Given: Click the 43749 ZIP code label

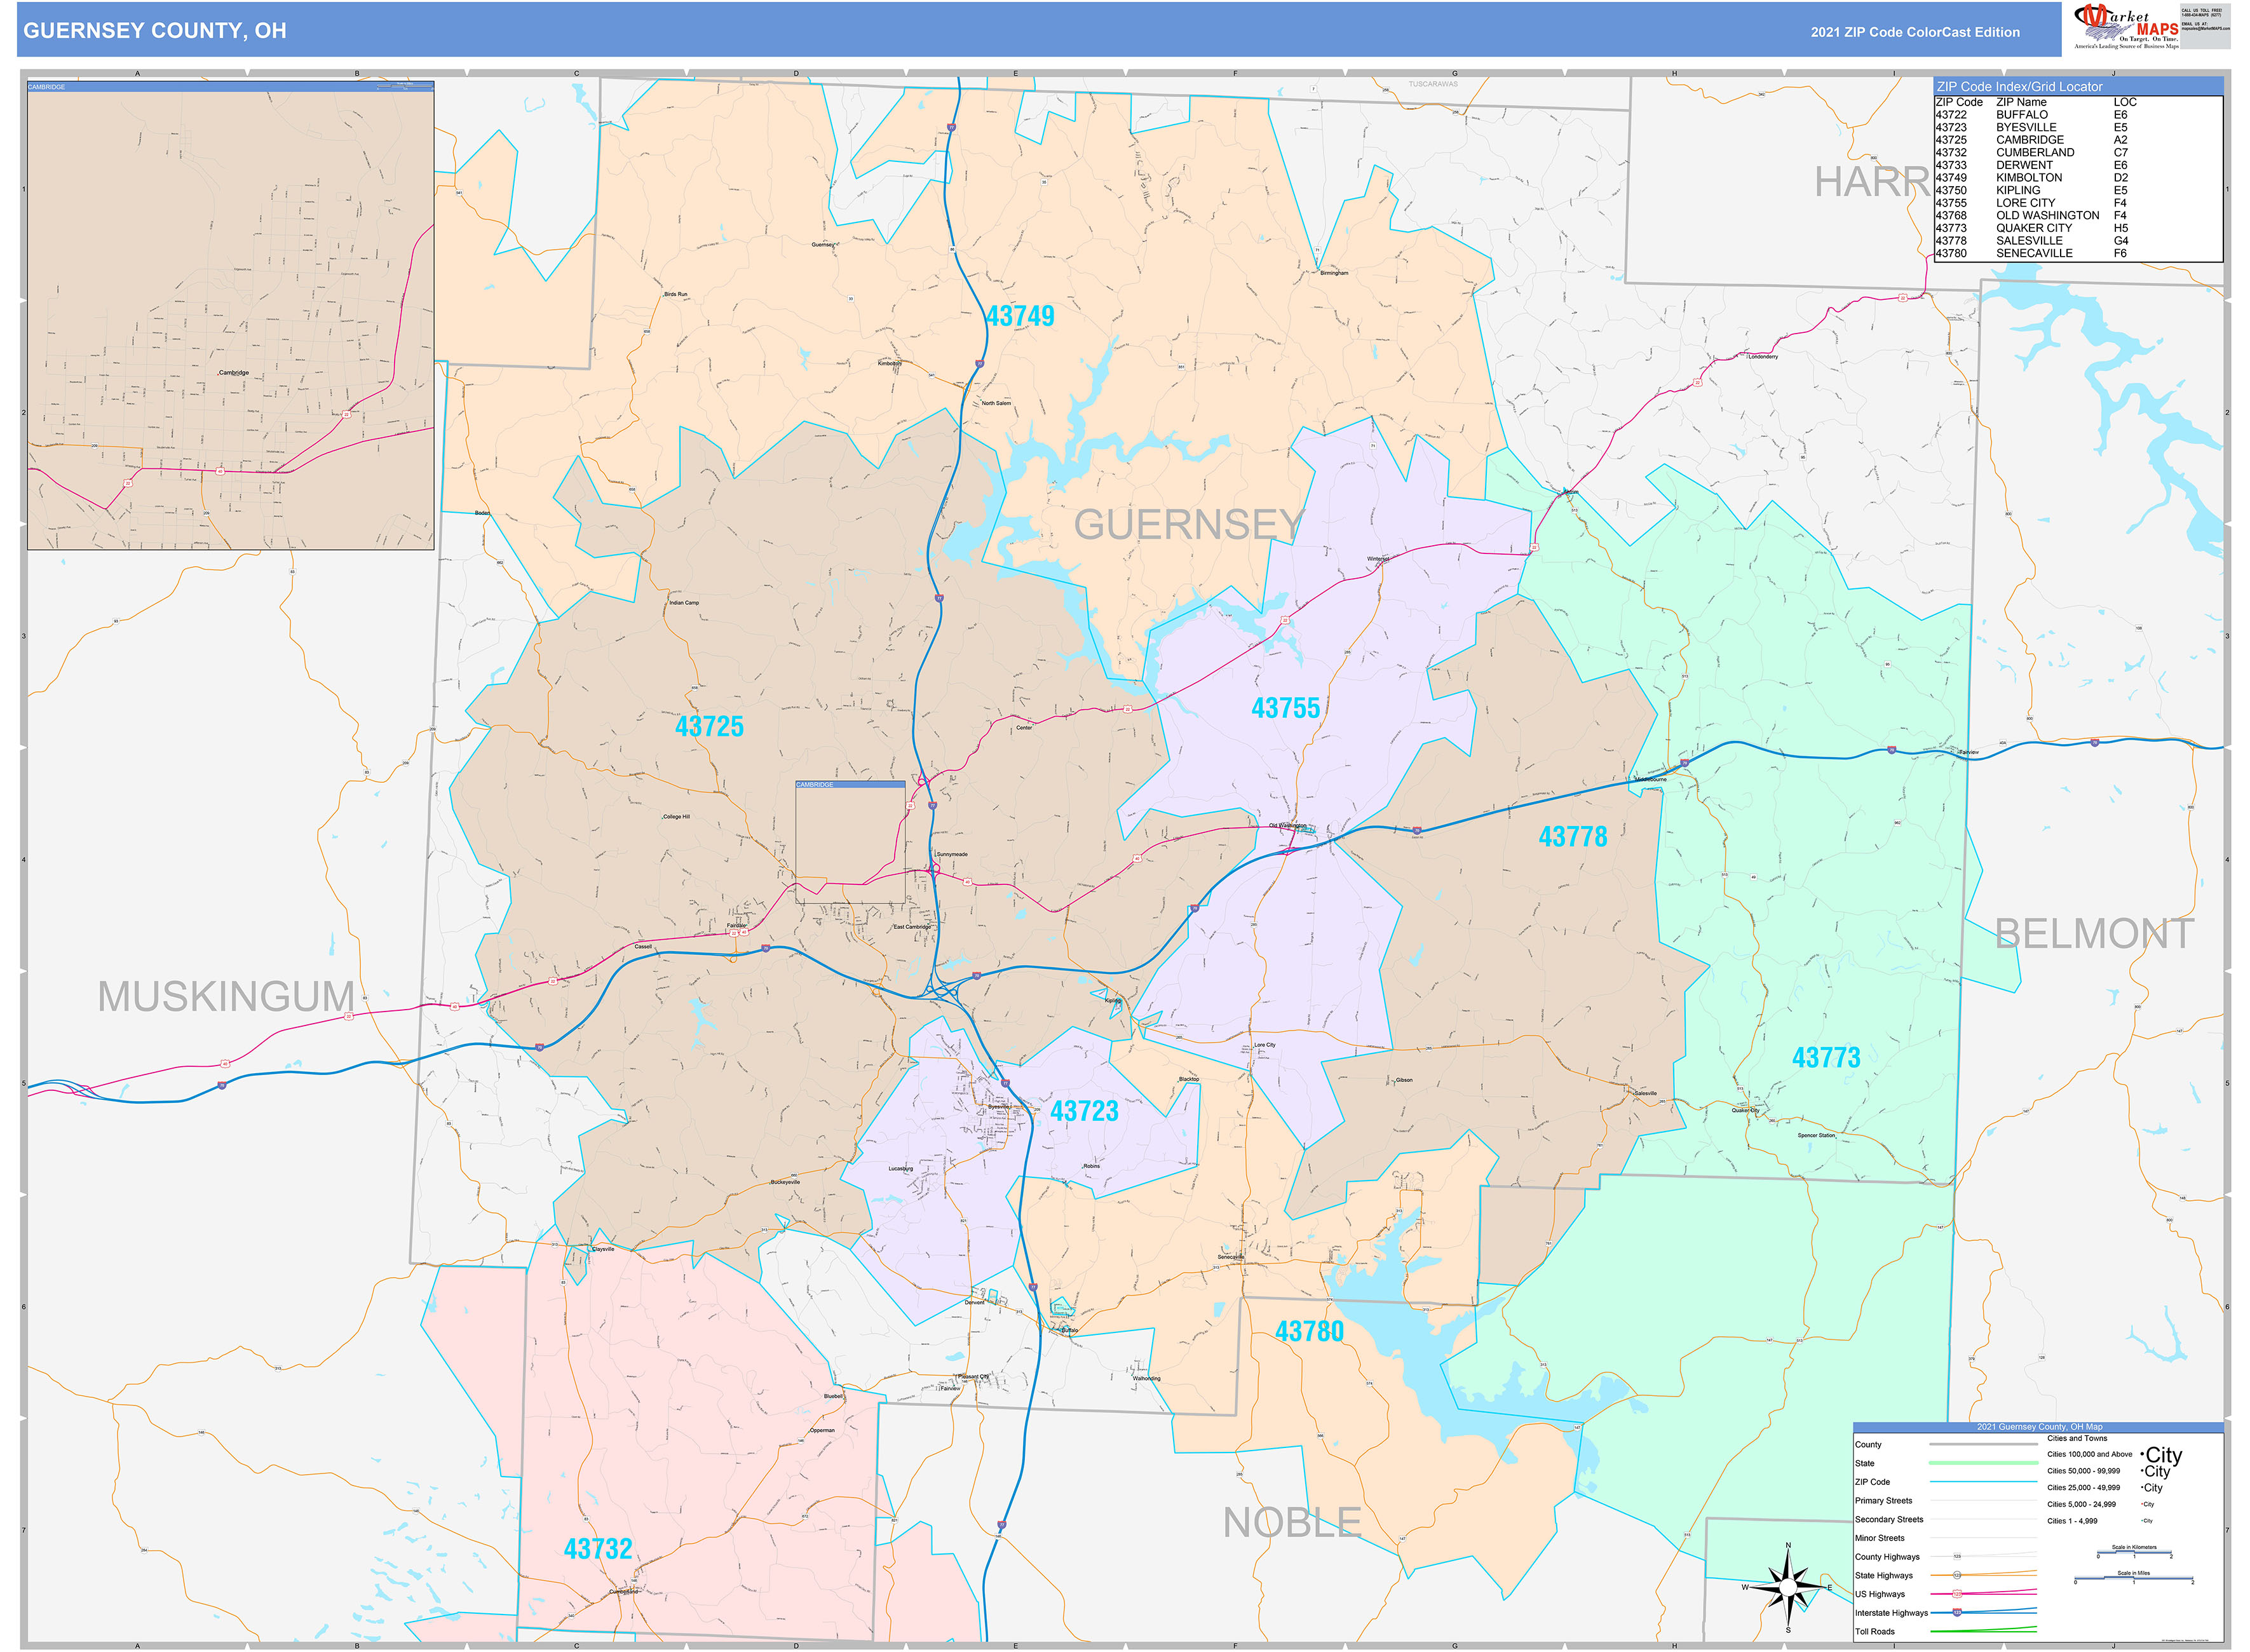Looking at the screenshot, I should (1020, 316).
